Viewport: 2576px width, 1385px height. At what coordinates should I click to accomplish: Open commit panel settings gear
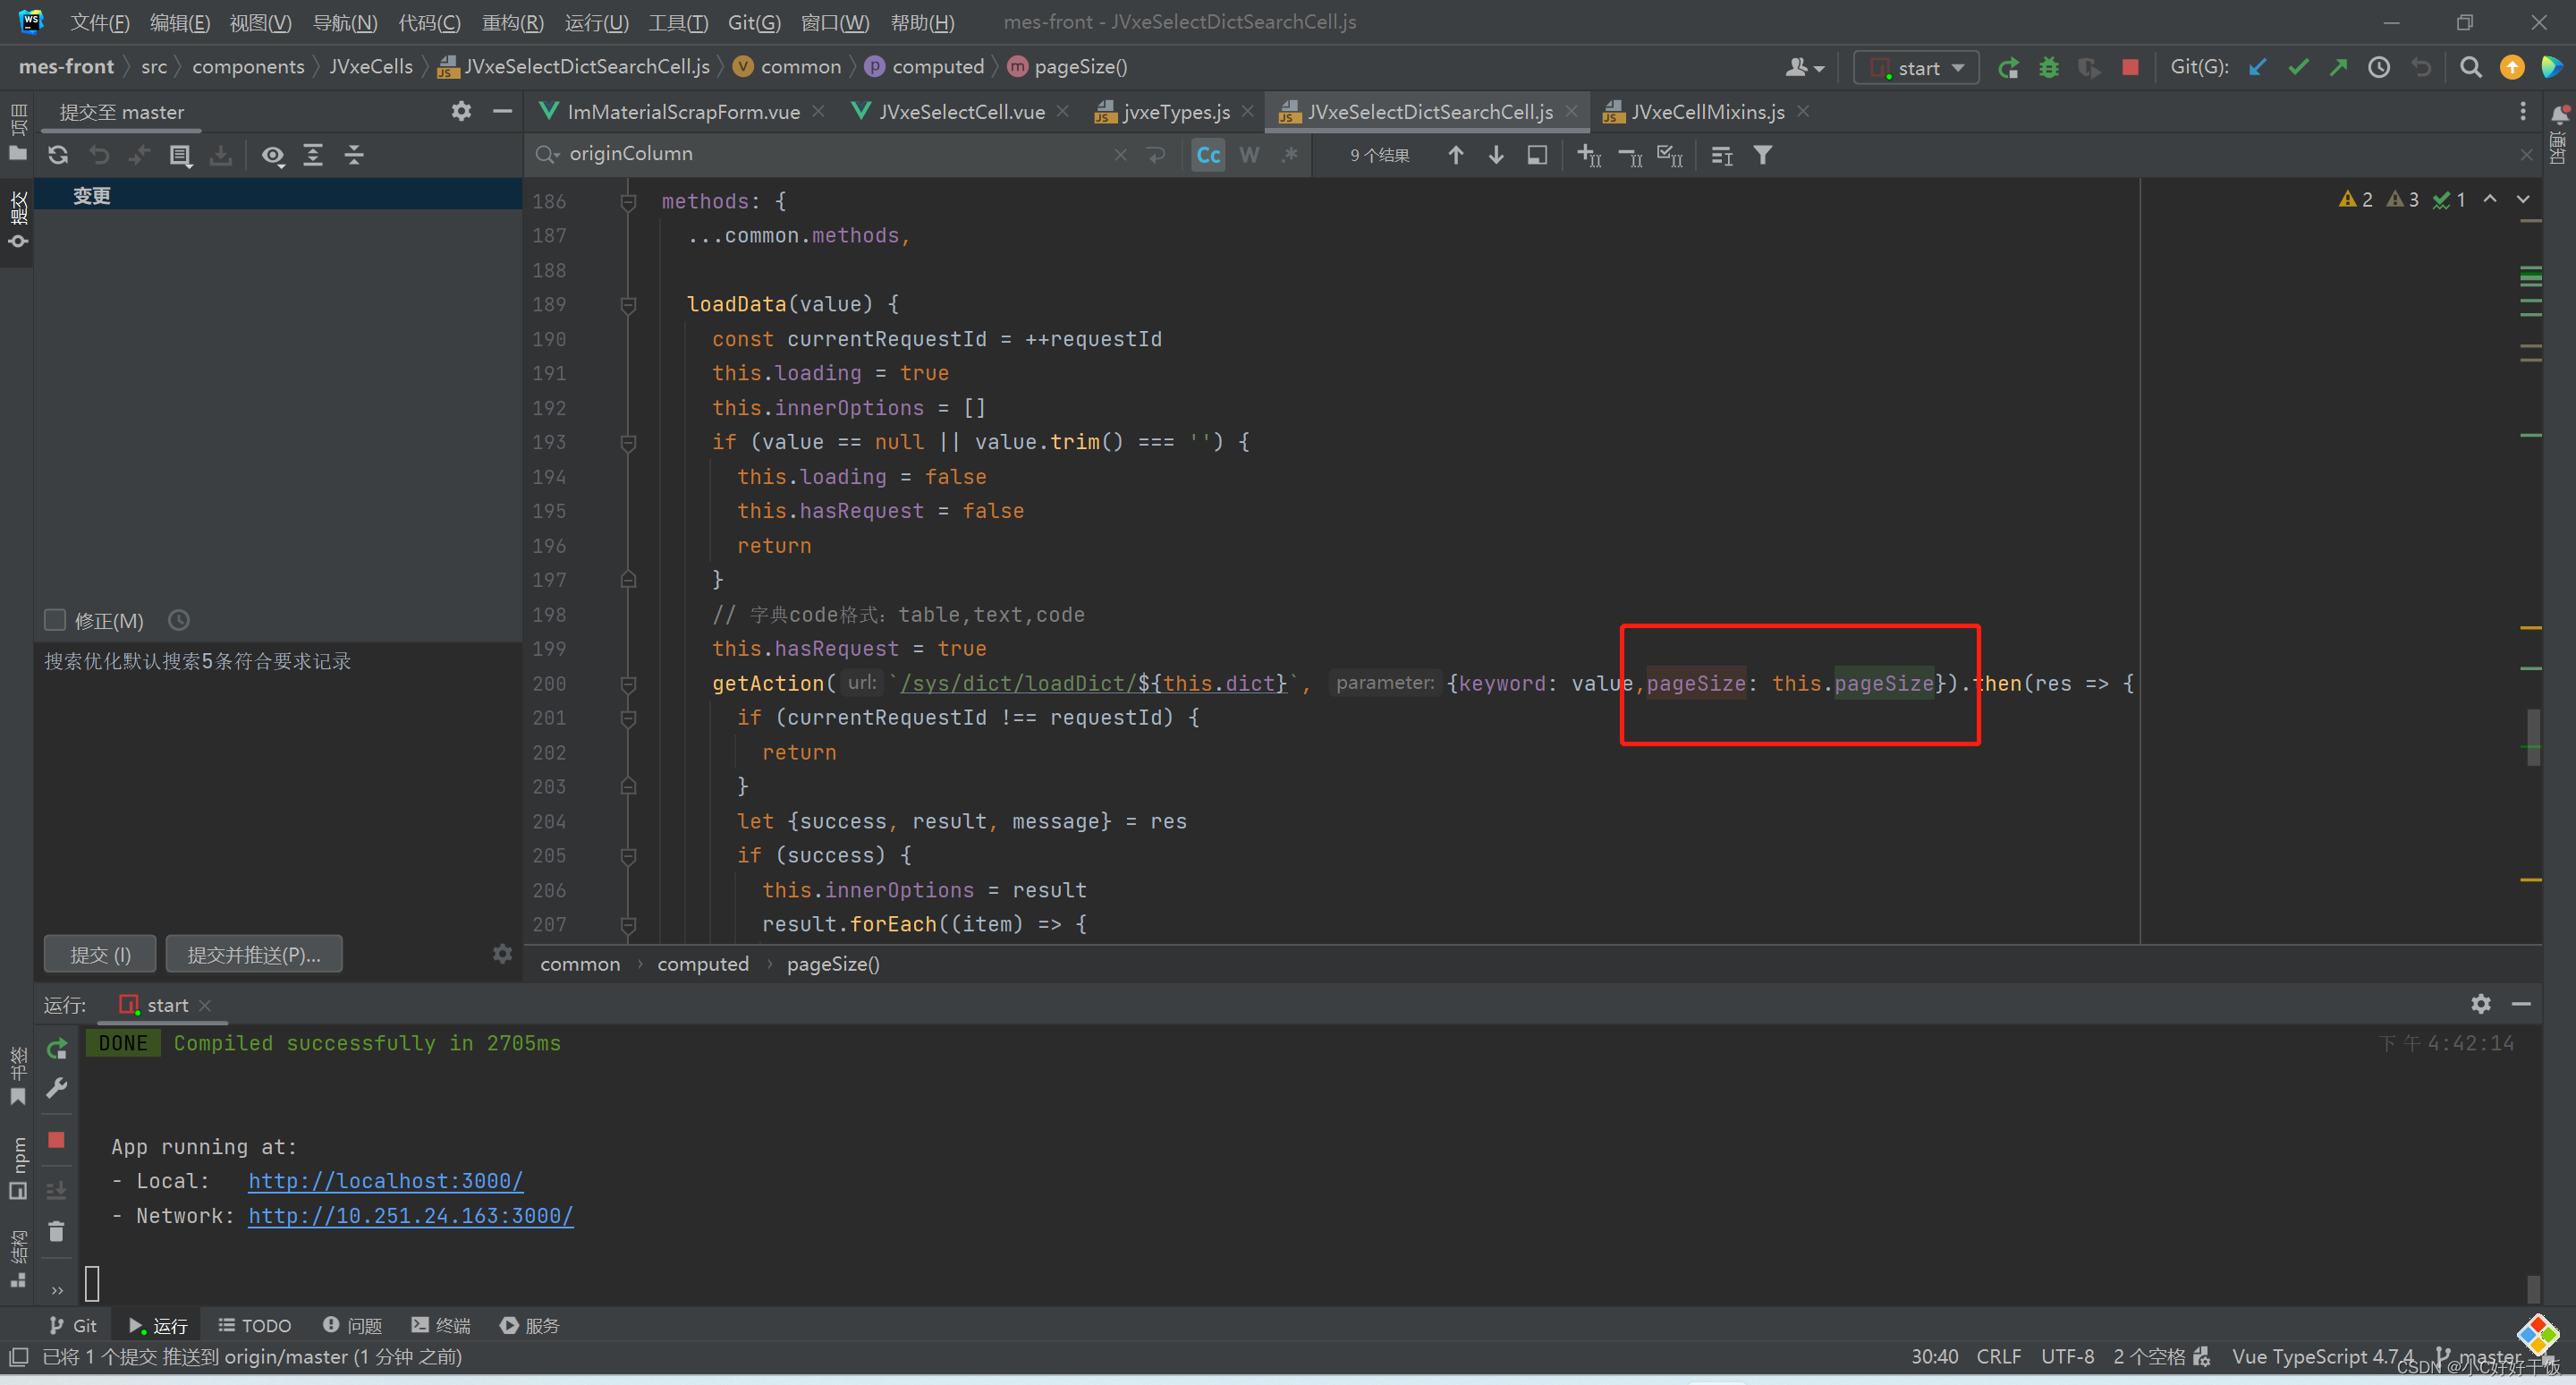pos(461,111)
